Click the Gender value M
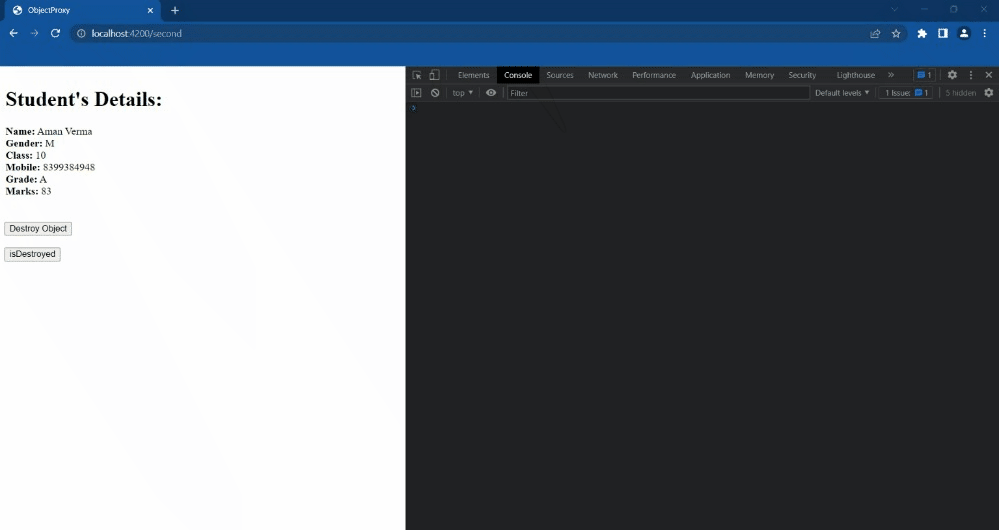 click(x=50, y=143)
